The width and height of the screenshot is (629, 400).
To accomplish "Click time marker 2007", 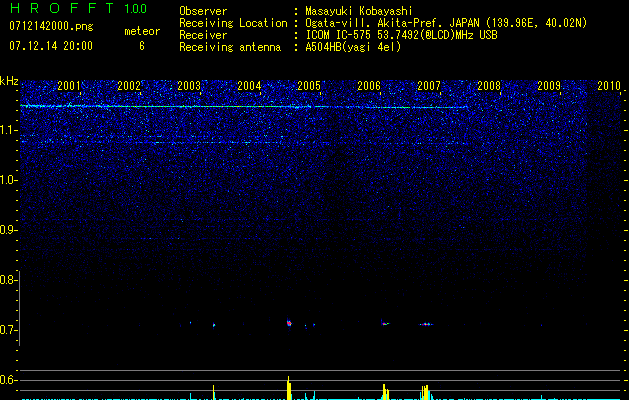I will coord(429,85).
